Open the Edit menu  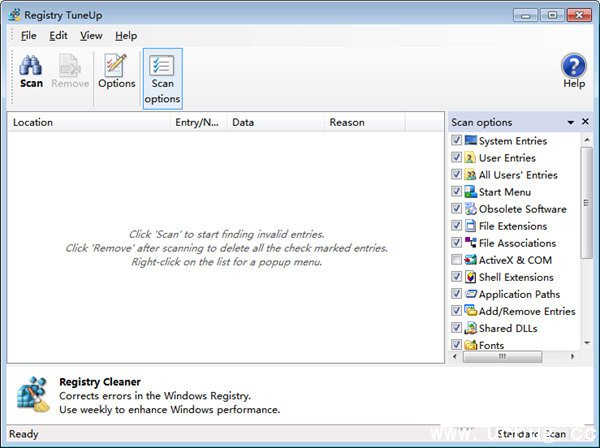click(x=58, y=36)
